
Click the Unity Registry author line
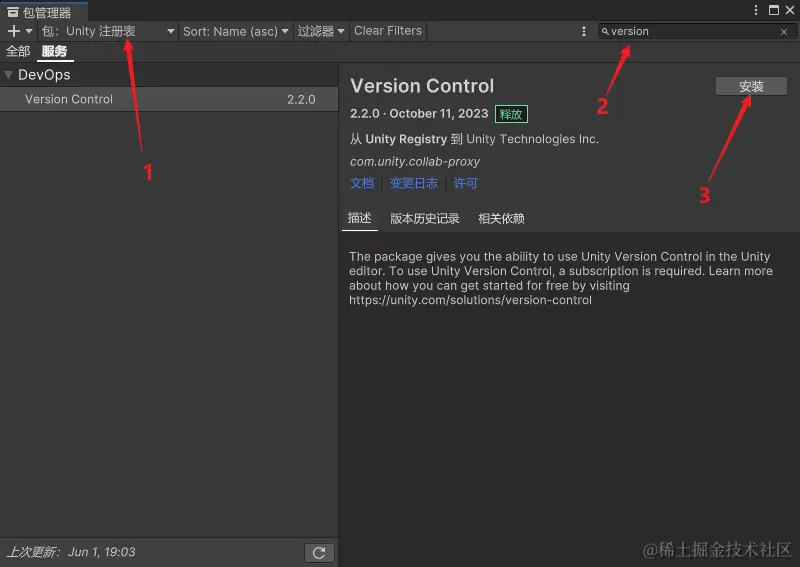pos(474,139)
